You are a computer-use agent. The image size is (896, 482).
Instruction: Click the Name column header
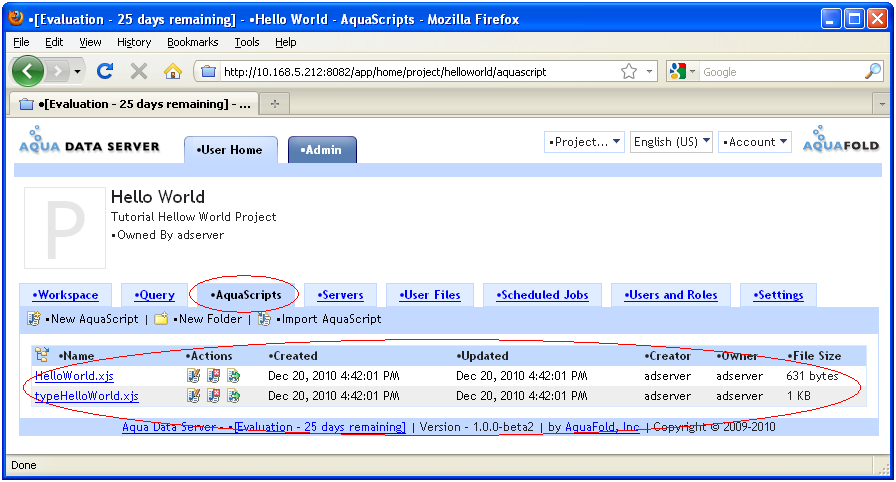[x=76, y=356]
